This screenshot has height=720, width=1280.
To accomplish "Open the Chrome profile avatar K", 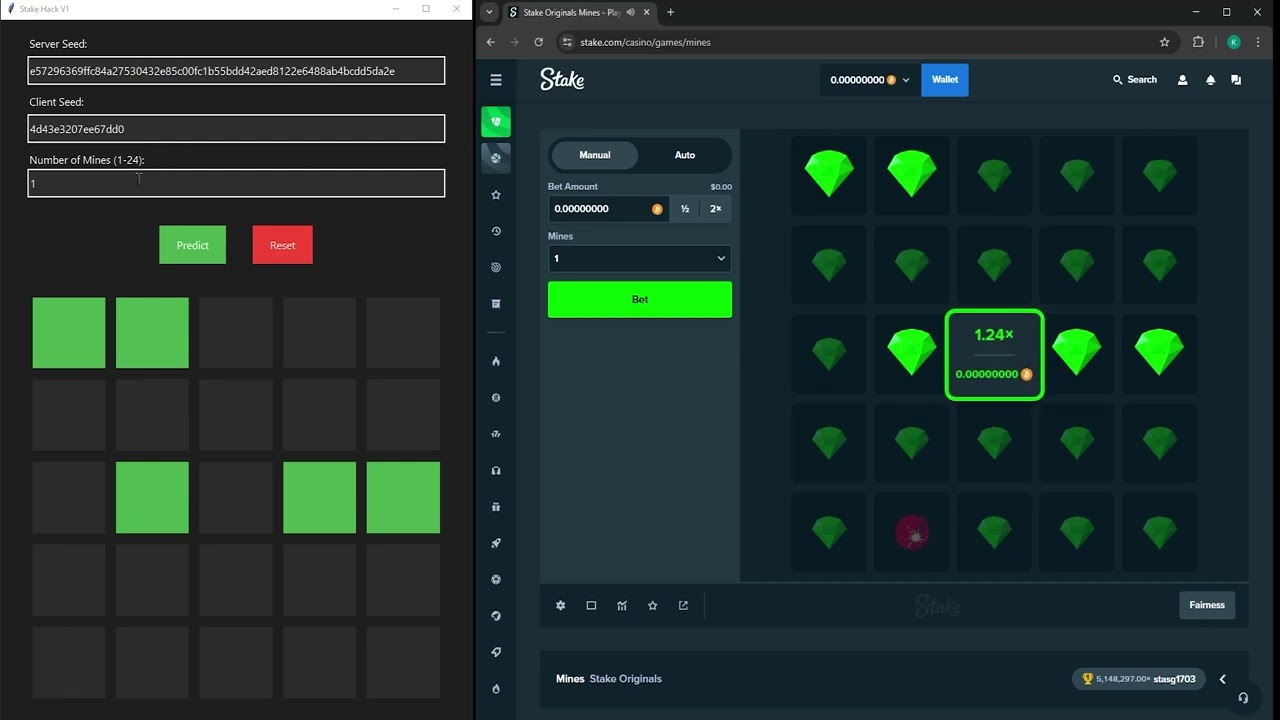I will (x=1234, y=42).
